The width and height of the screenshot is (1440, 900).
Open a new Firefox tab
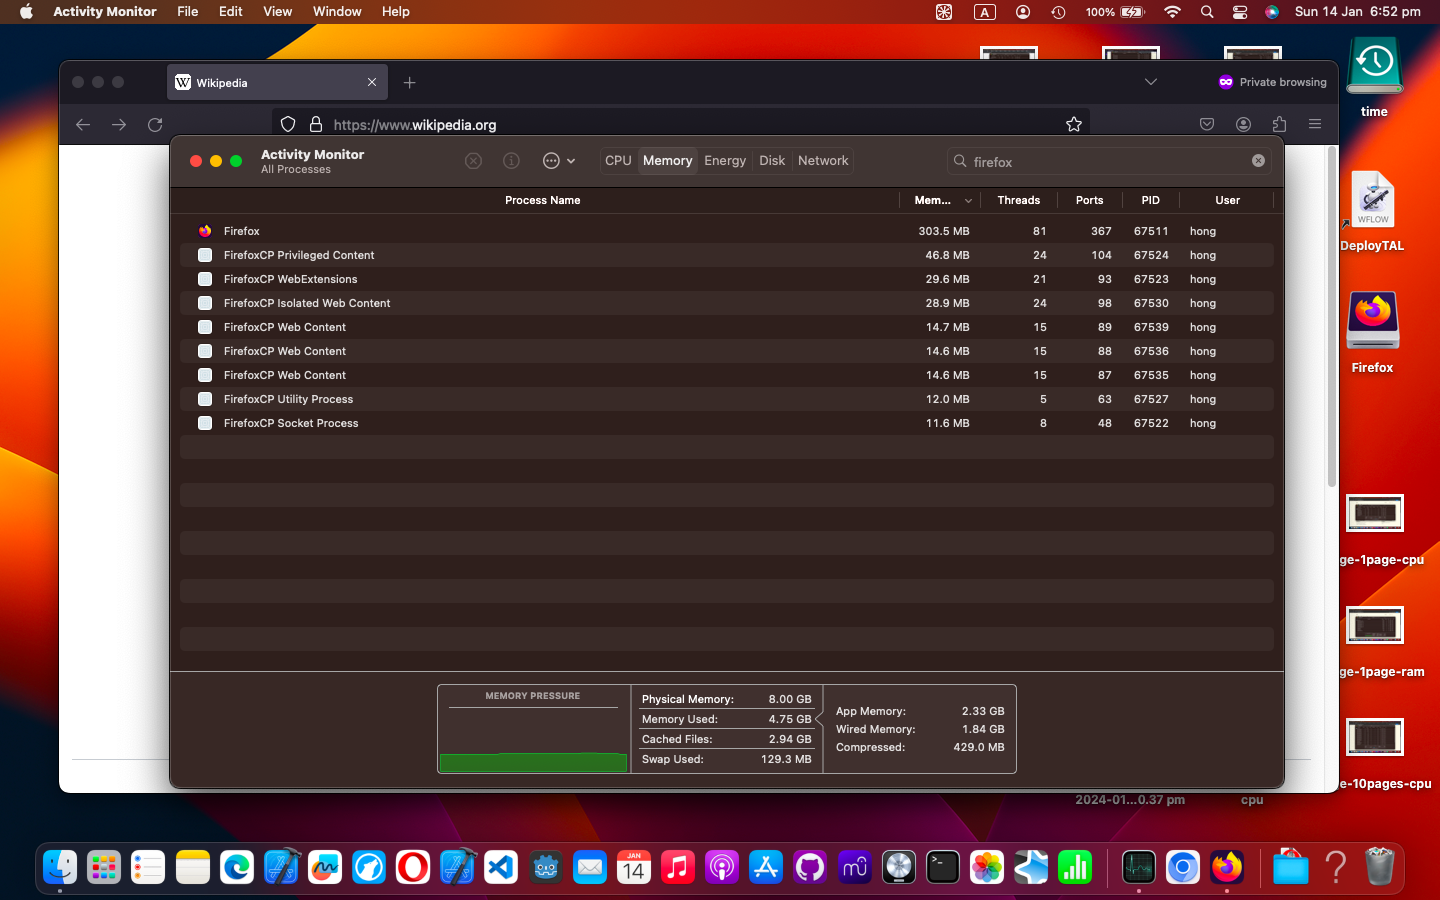[x=409, y=82]
